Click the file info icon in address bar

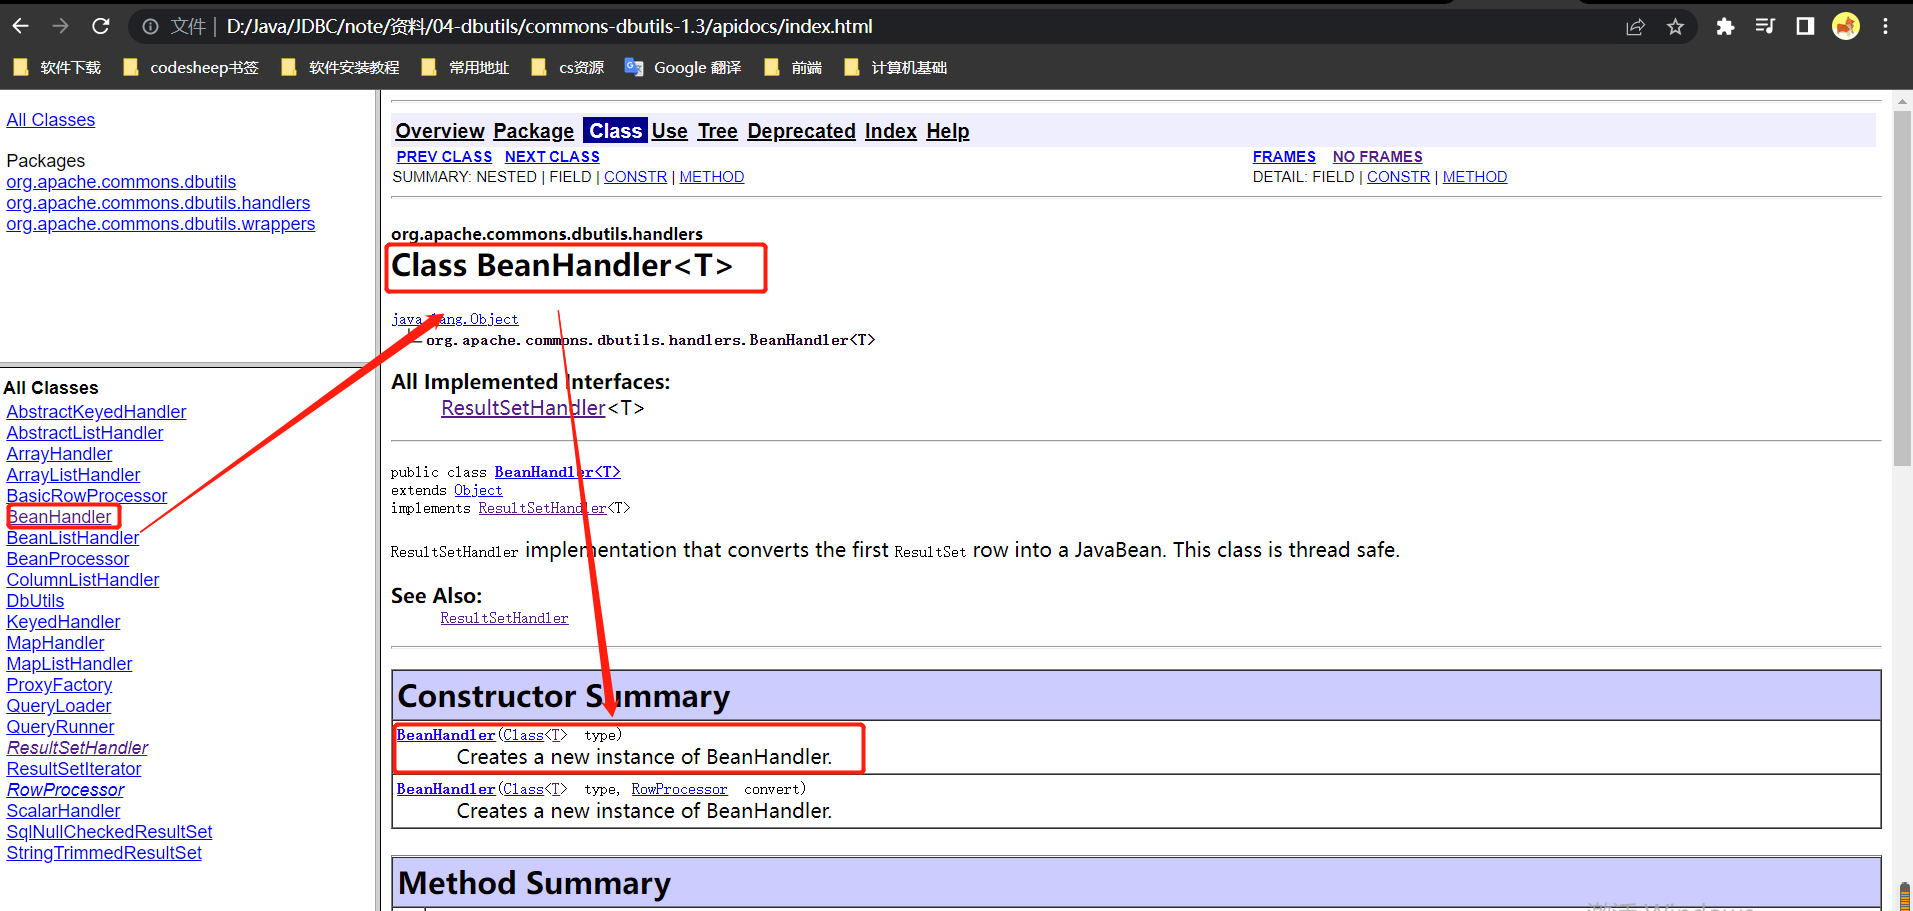click(150, 27)
